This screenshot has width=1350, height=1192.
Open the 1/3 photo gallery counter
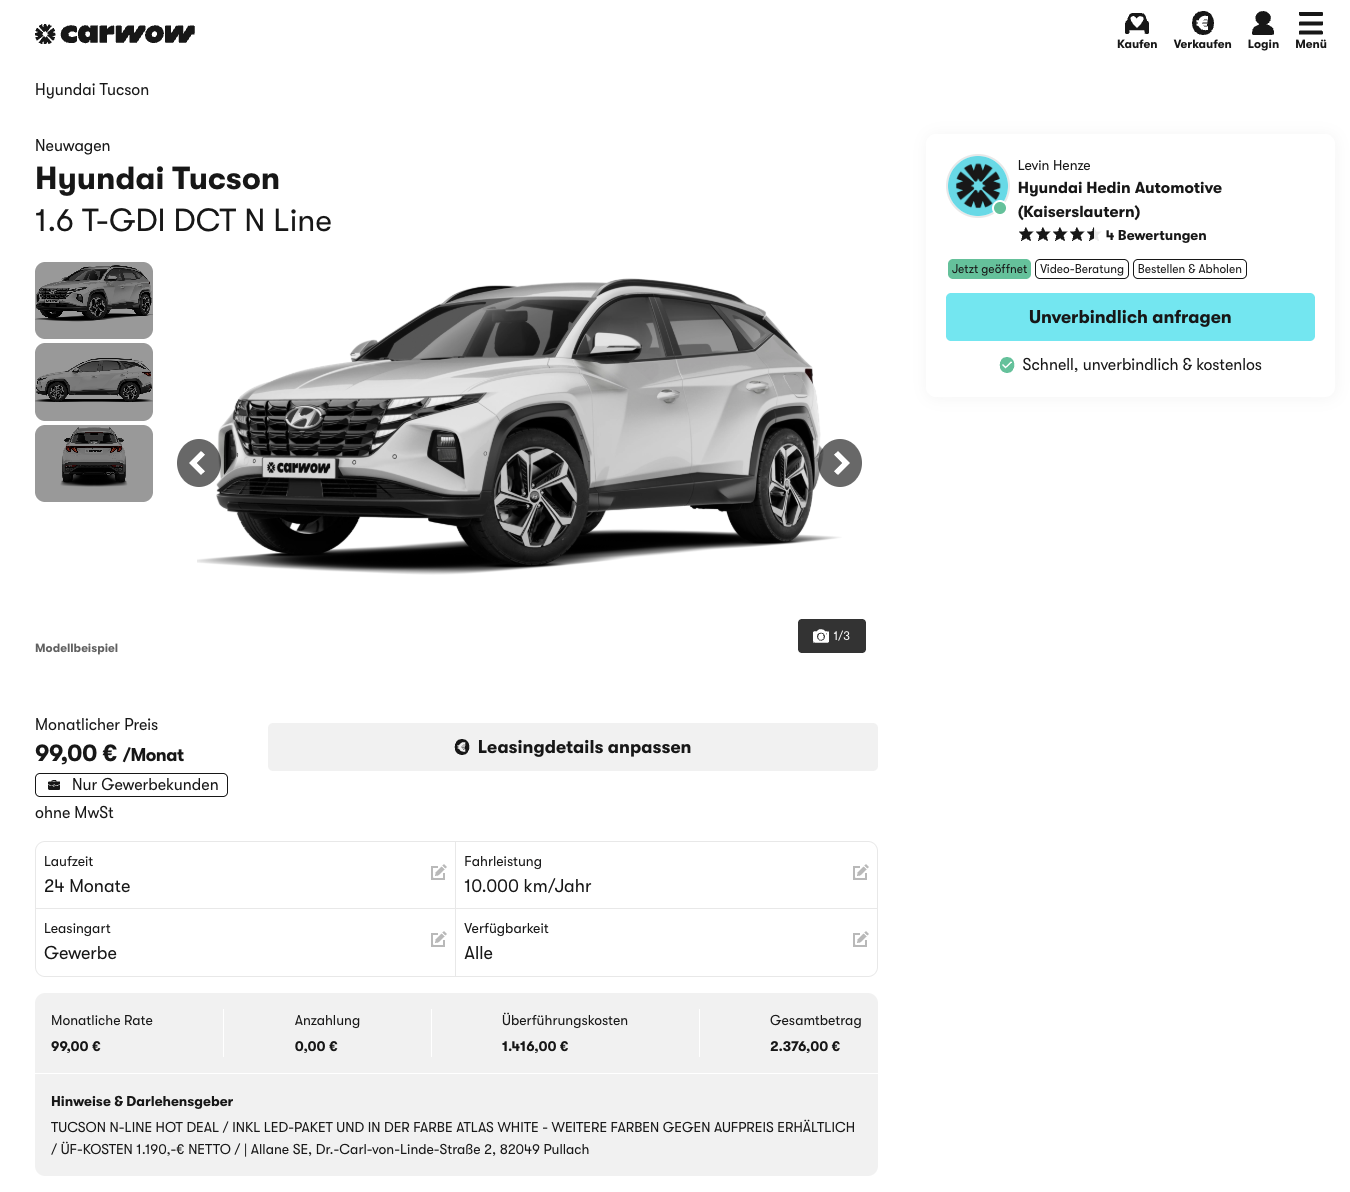click(831, 636)
